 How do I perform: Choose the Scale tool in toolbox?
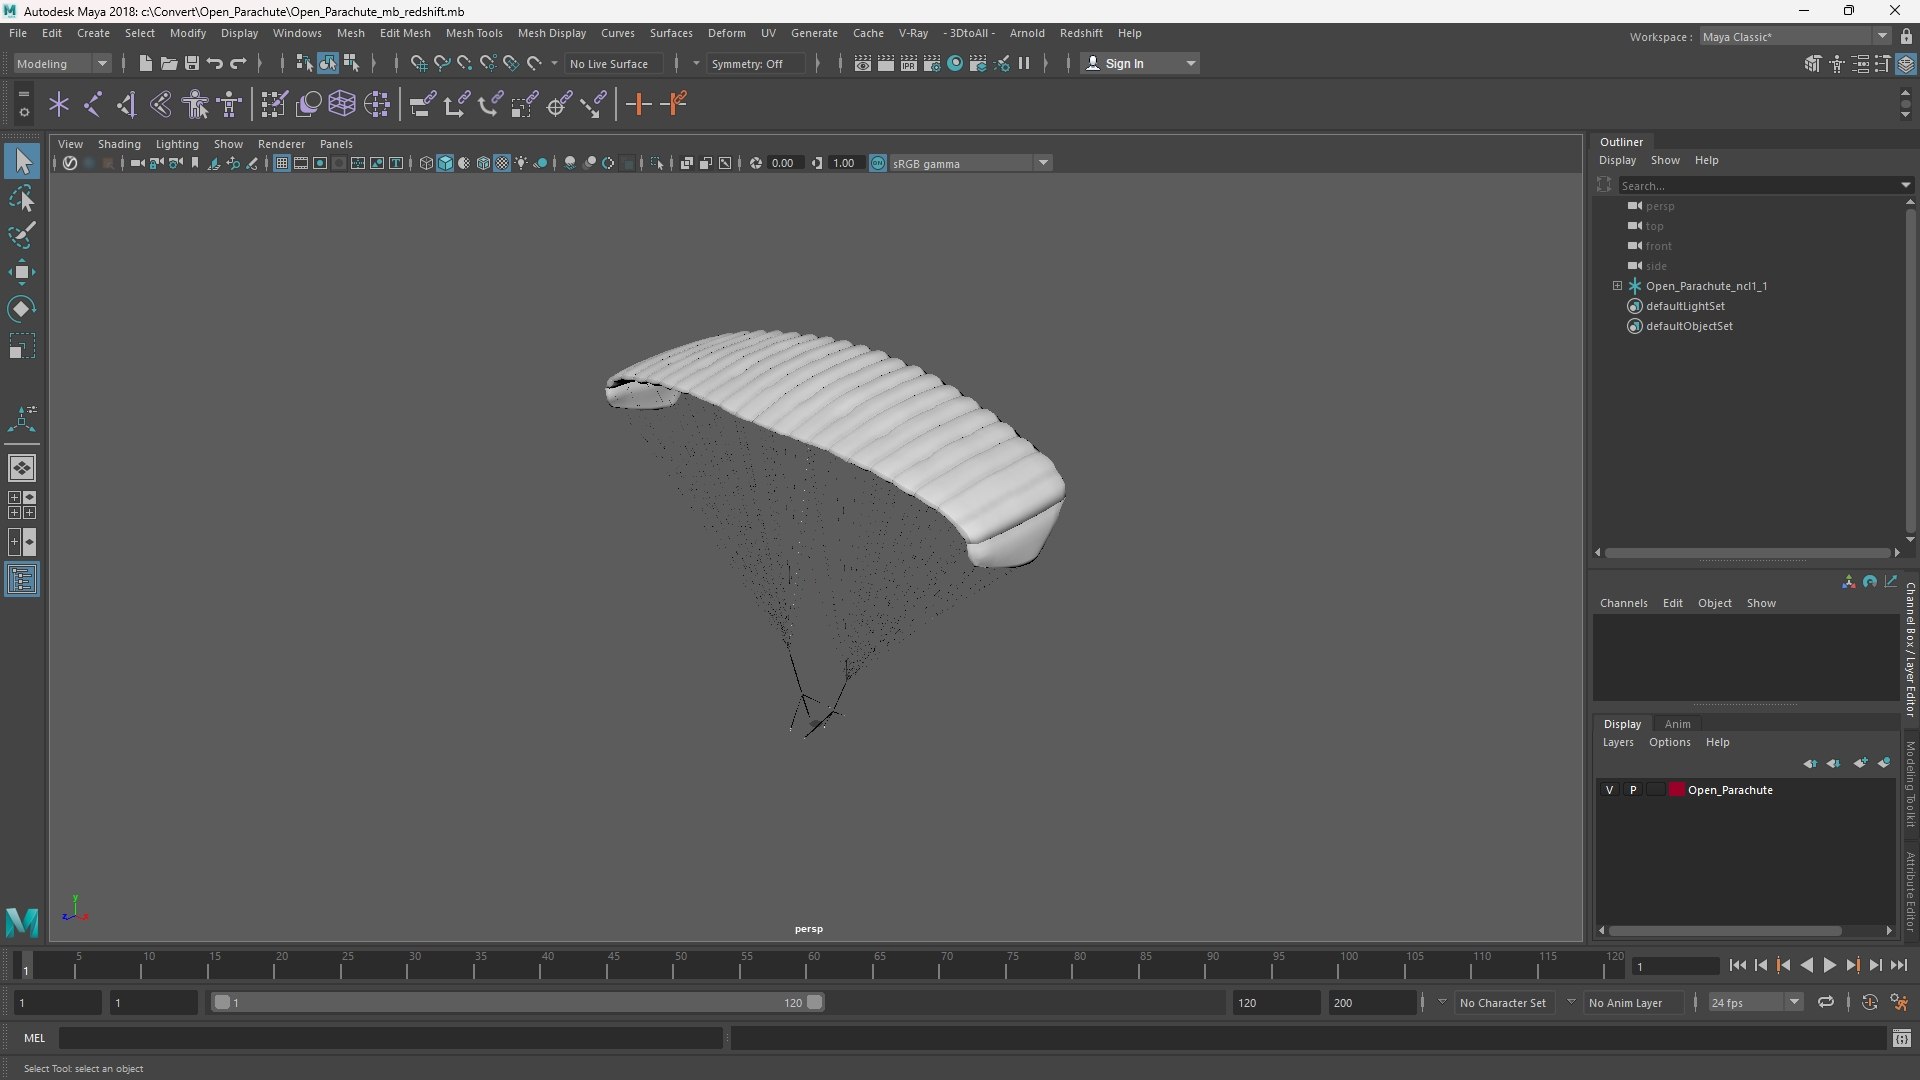pos(22,346)
